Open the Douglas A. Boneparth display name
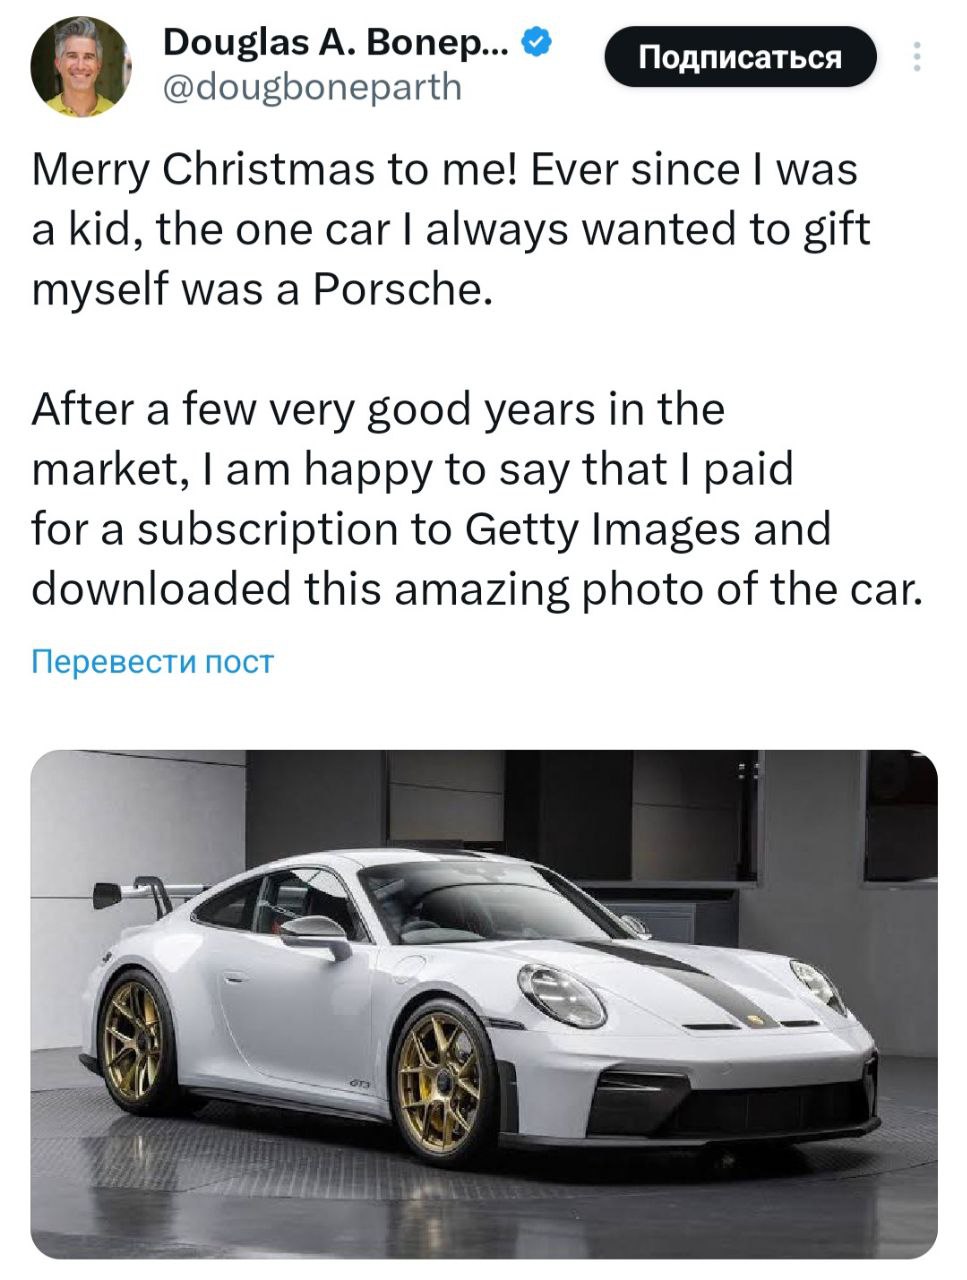Image resolution: width=967 pixels, height=1280 pixels. click(335, 43)
